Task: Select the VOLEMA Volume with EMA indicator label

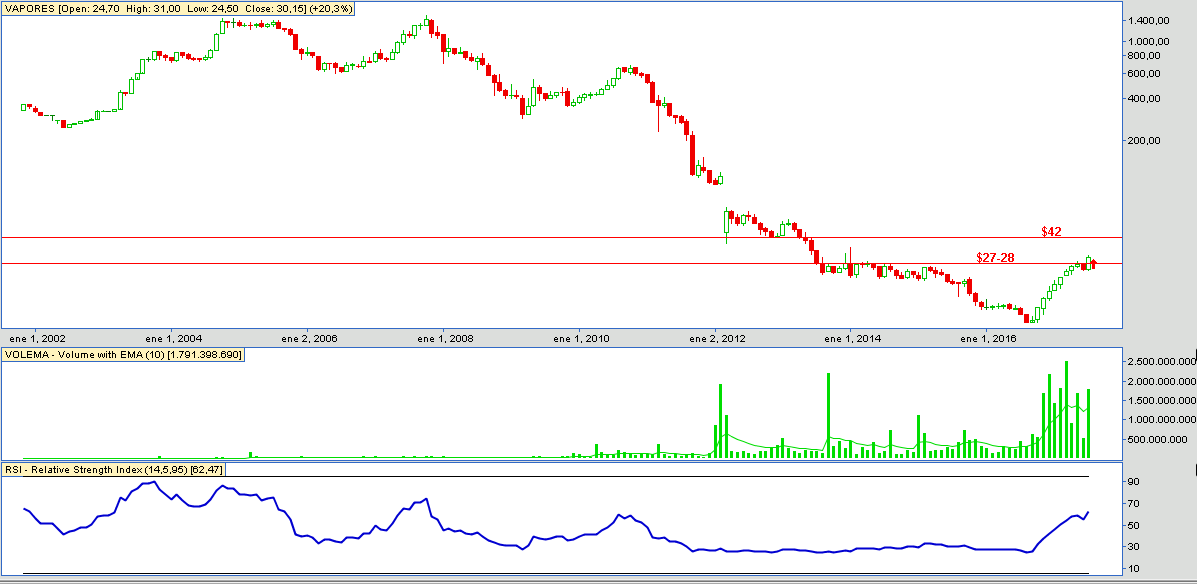Action: tap(124, 355)
